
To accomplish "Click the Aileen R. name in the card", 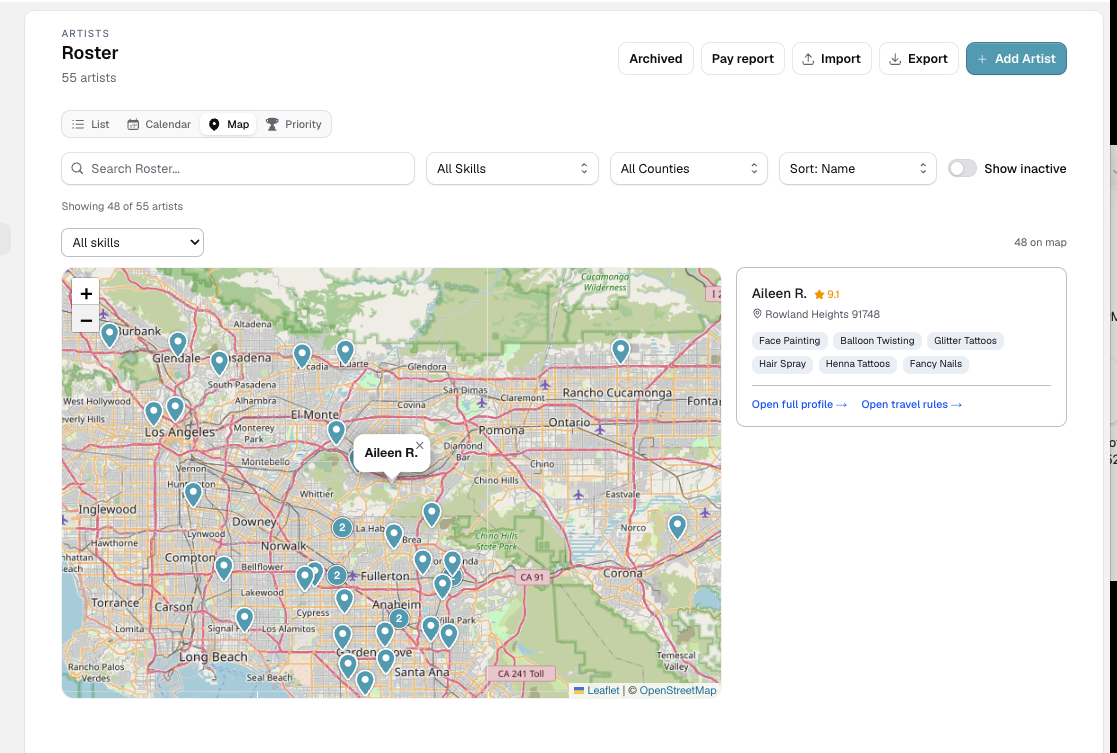I will [779, 294].
